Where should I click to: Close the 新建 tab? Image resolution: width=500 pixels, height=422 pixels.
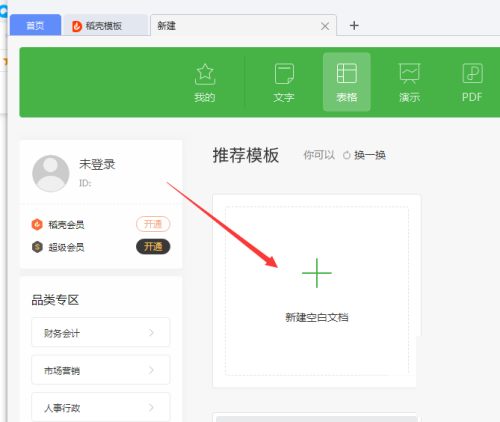325,26
